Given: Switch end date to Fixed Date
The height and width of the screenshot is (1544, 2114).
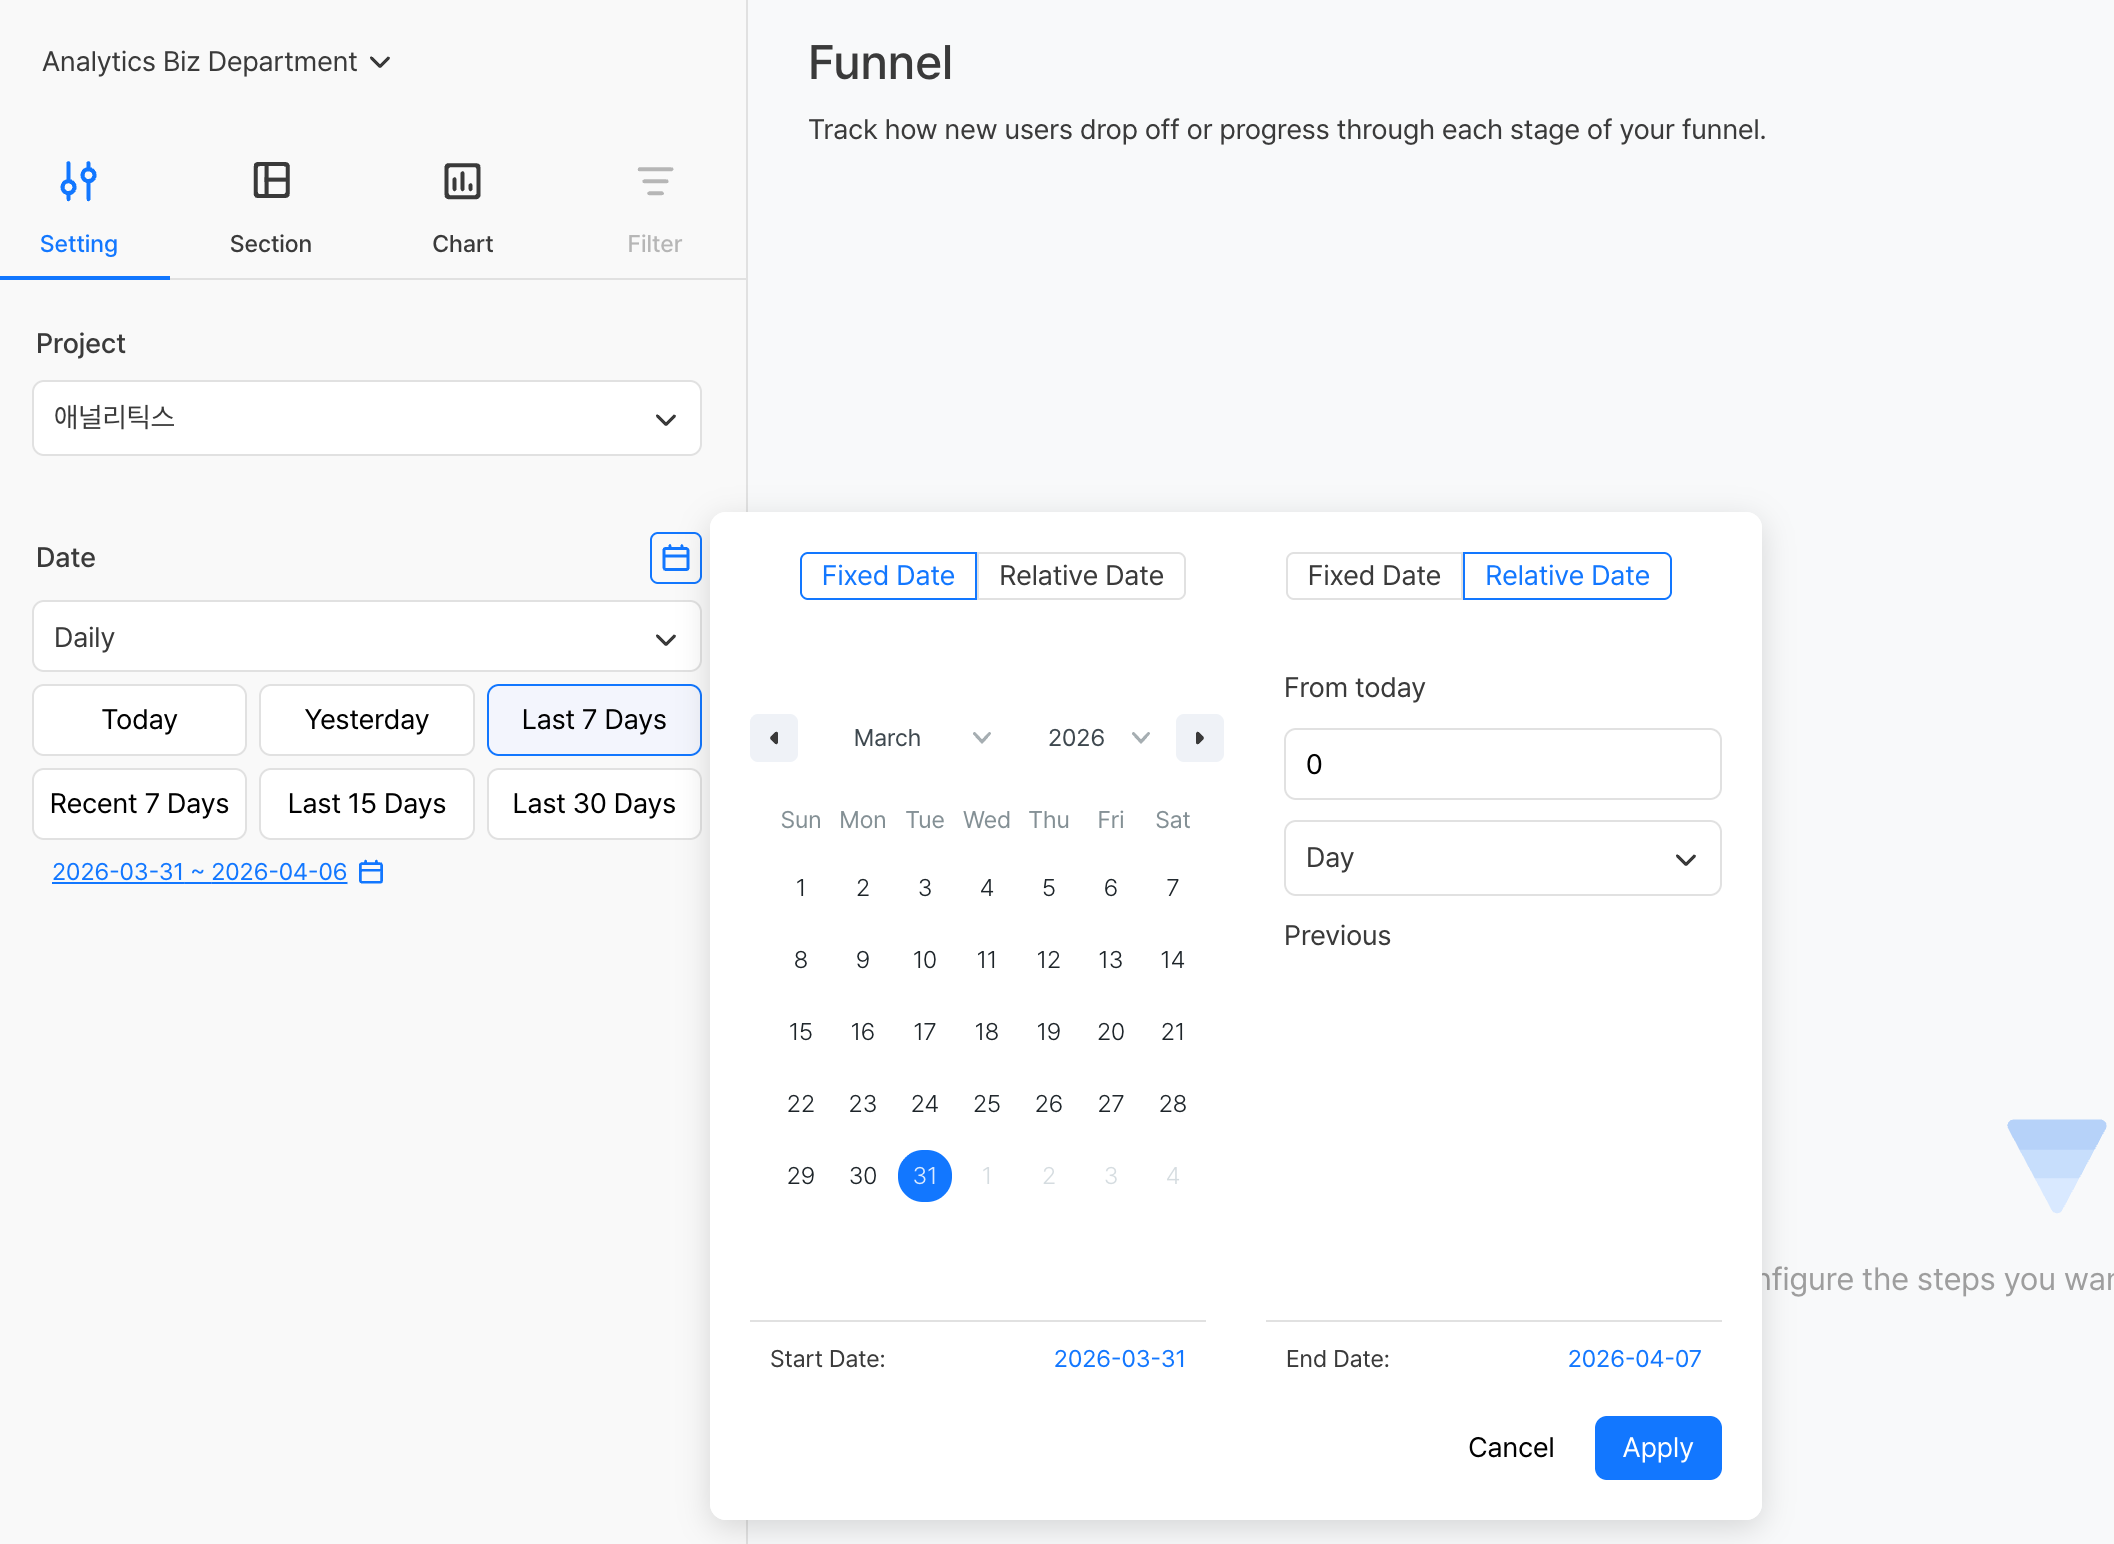Looking at the screenshot, I should (x=1373, y=576).
